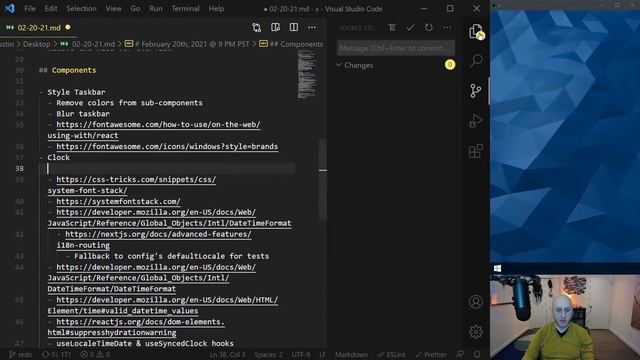This screenshot has height=360, width=640.
Task: Click the '02-20-21.md' breadcrumb segment
Action: click(88, 44)
